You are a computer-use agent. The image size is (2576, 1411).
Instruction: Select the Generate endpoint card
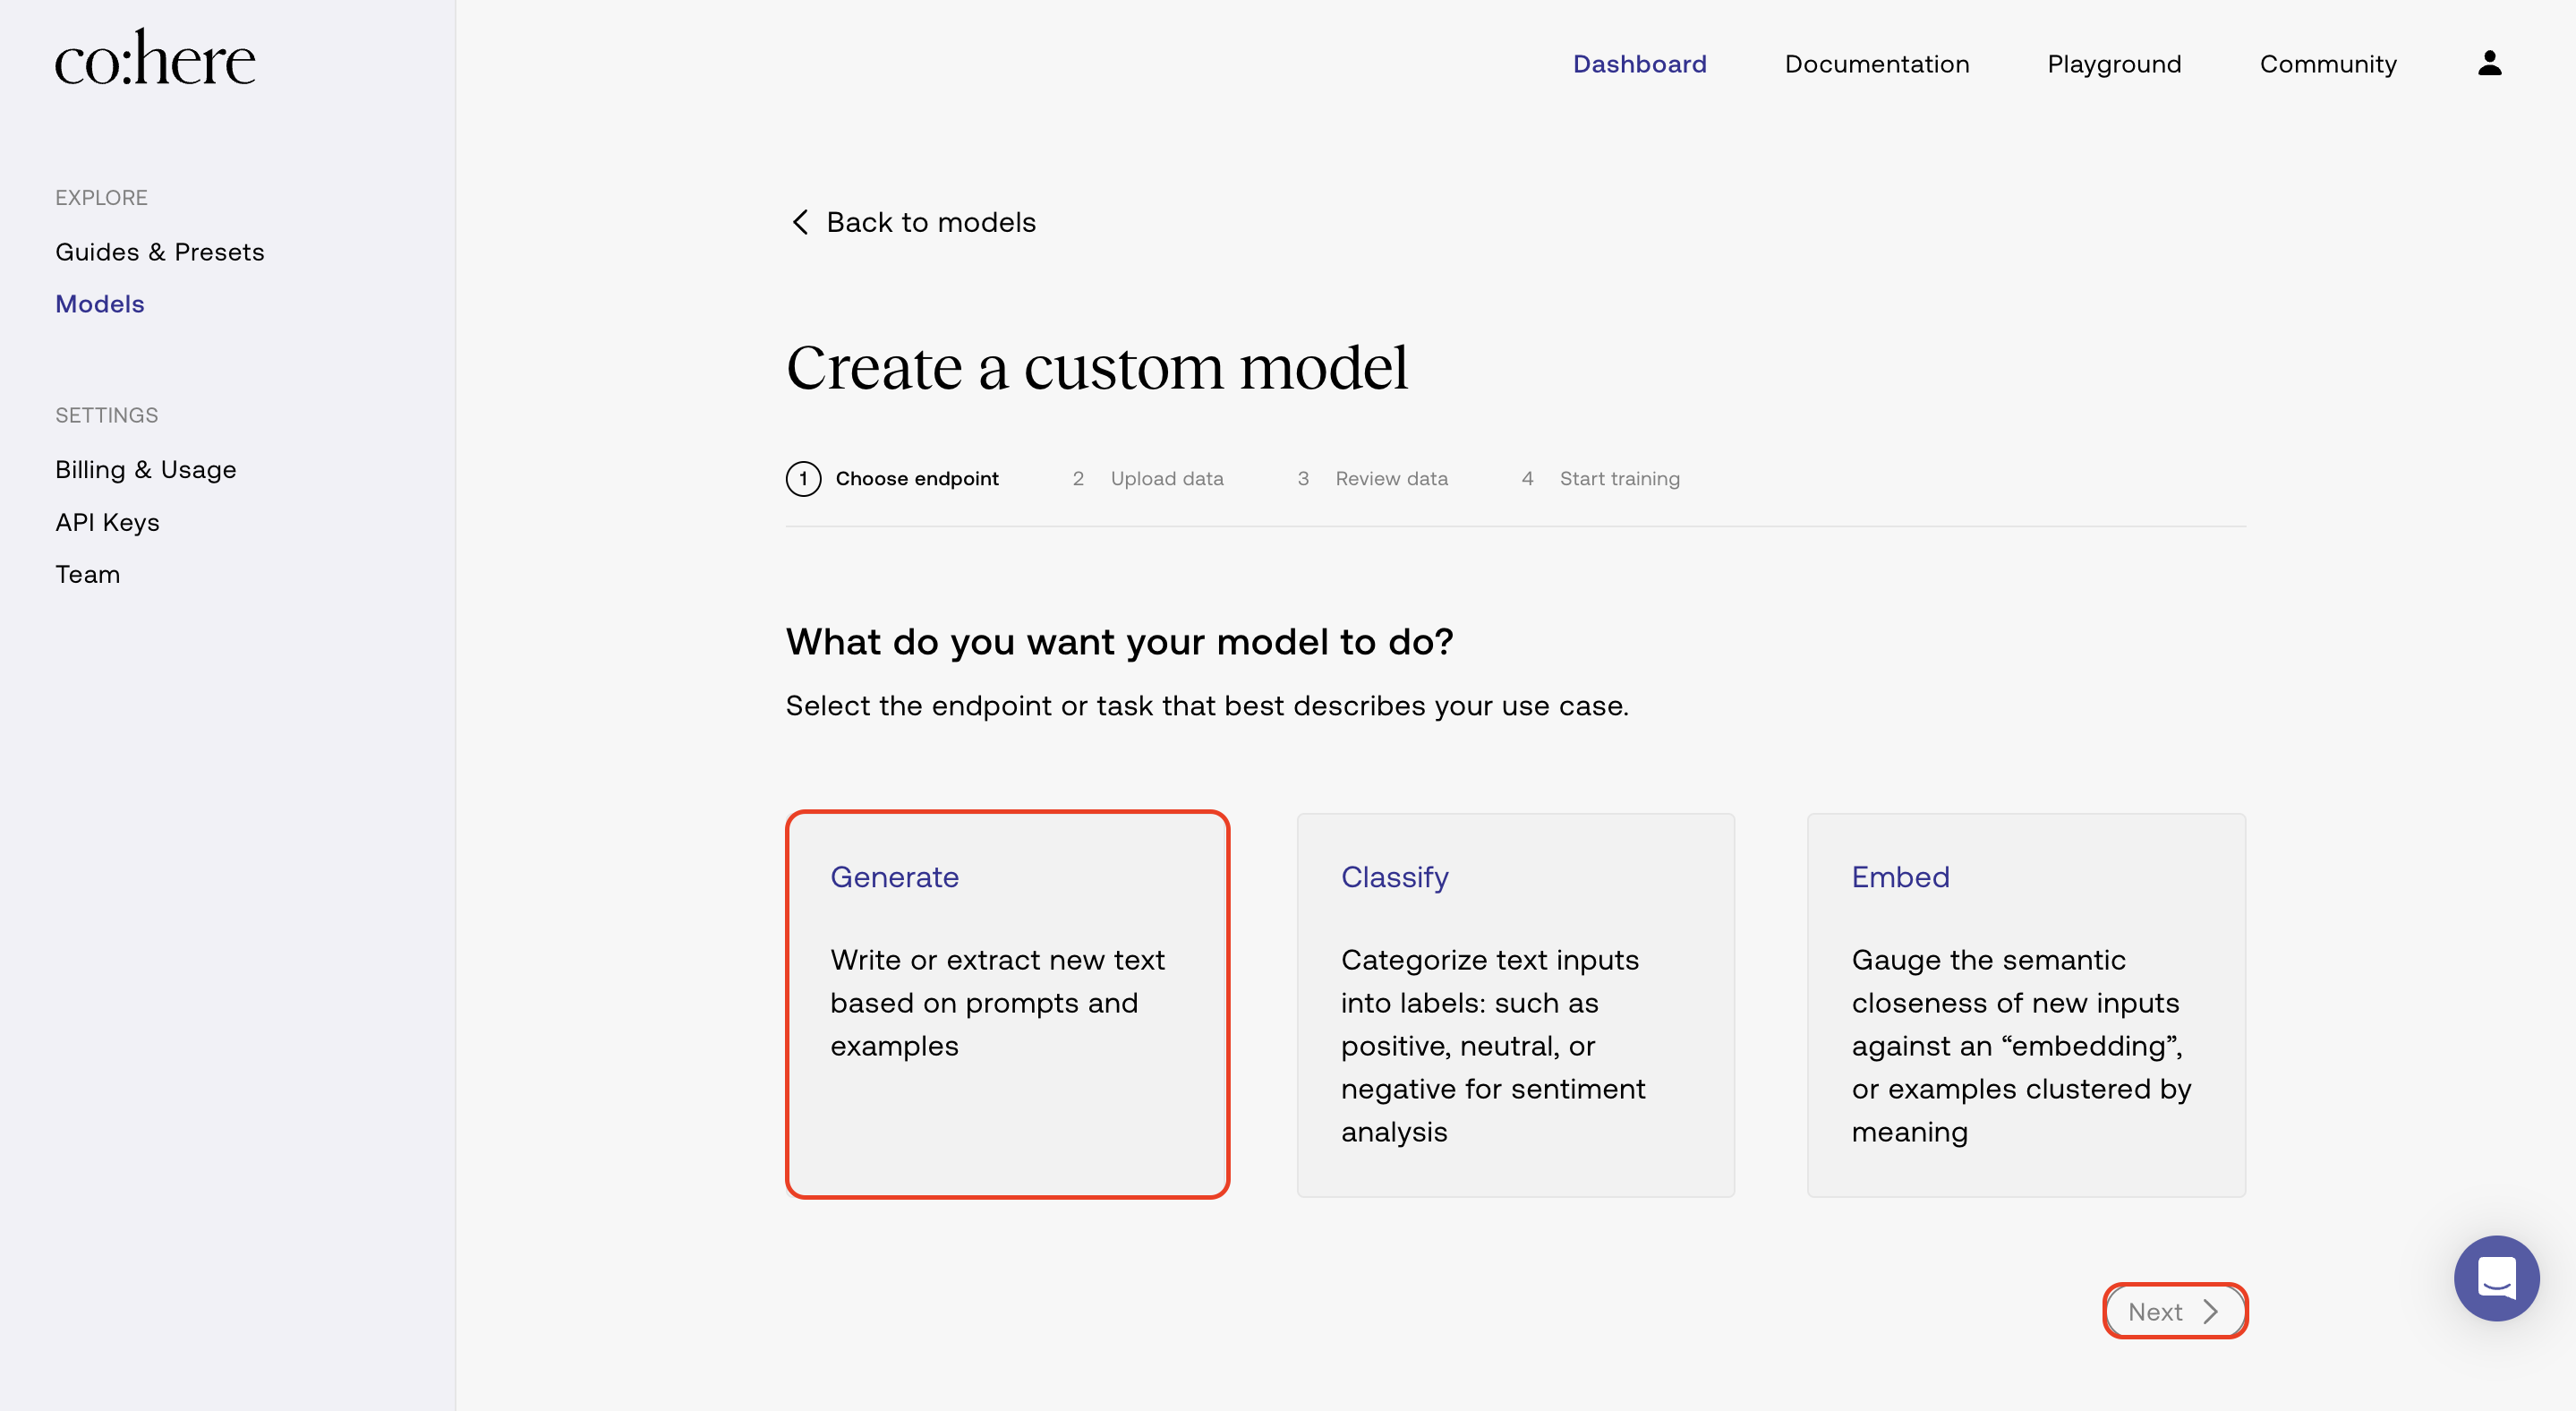click(1007, 1004)
